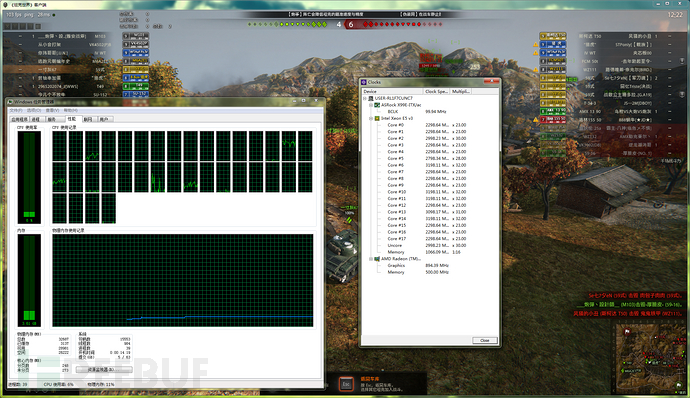Click the Clock Speed column header
The image size is (690, 398).
tap(437, 91)
